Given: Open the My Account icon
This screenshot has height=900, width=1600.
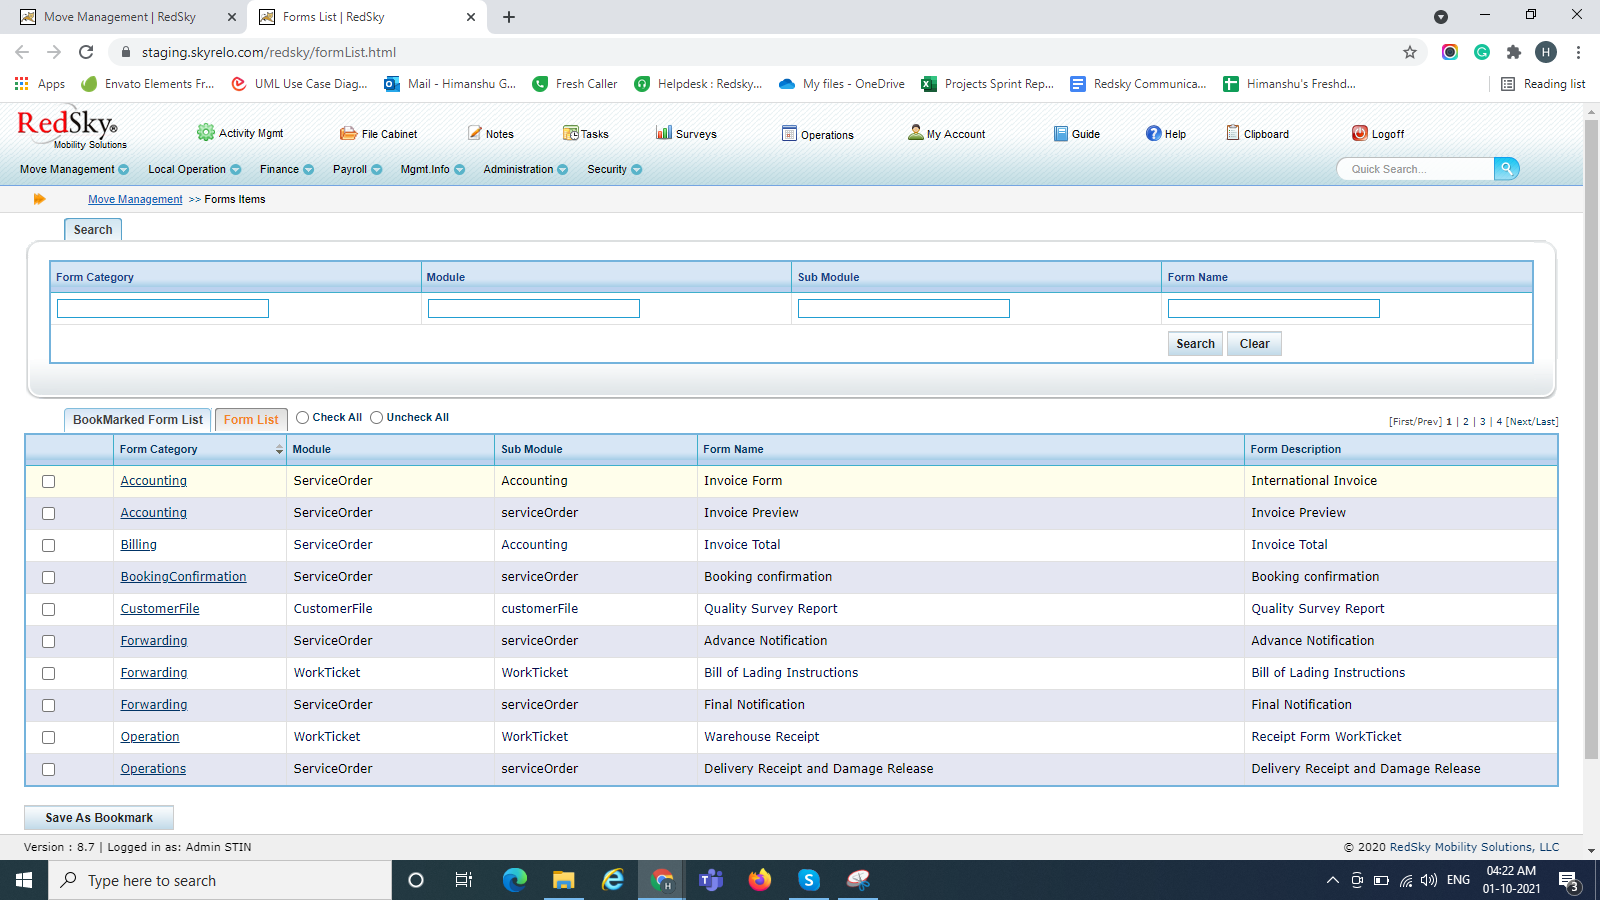Looking at the screenshot, I should point(915,132).
